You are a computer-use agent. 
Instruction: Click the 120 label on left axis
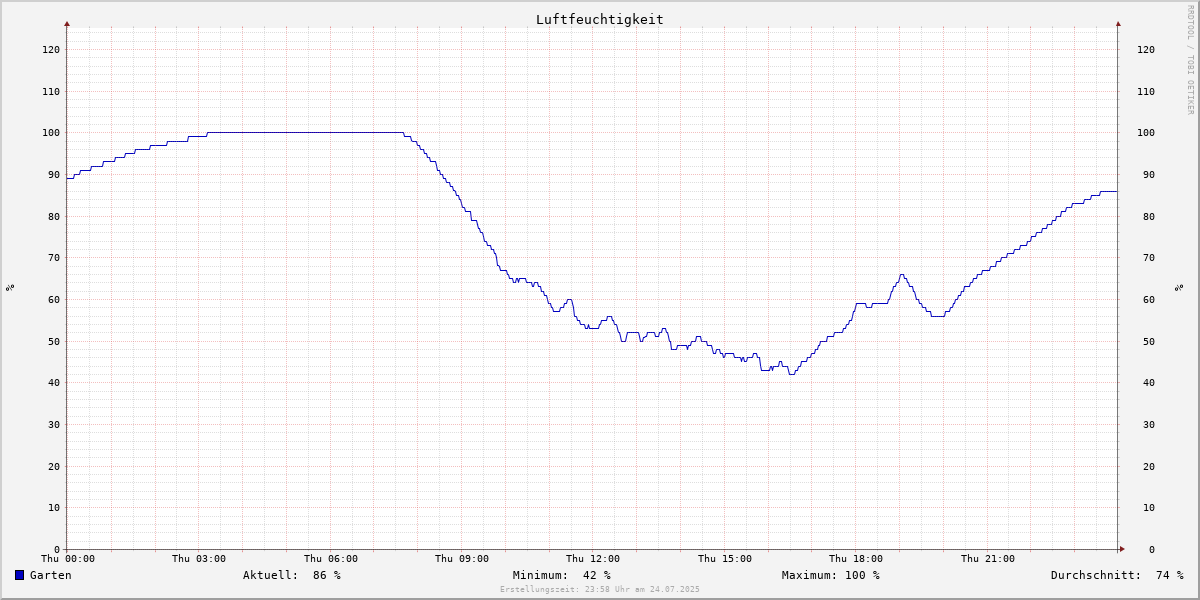[x=51, y=49]
